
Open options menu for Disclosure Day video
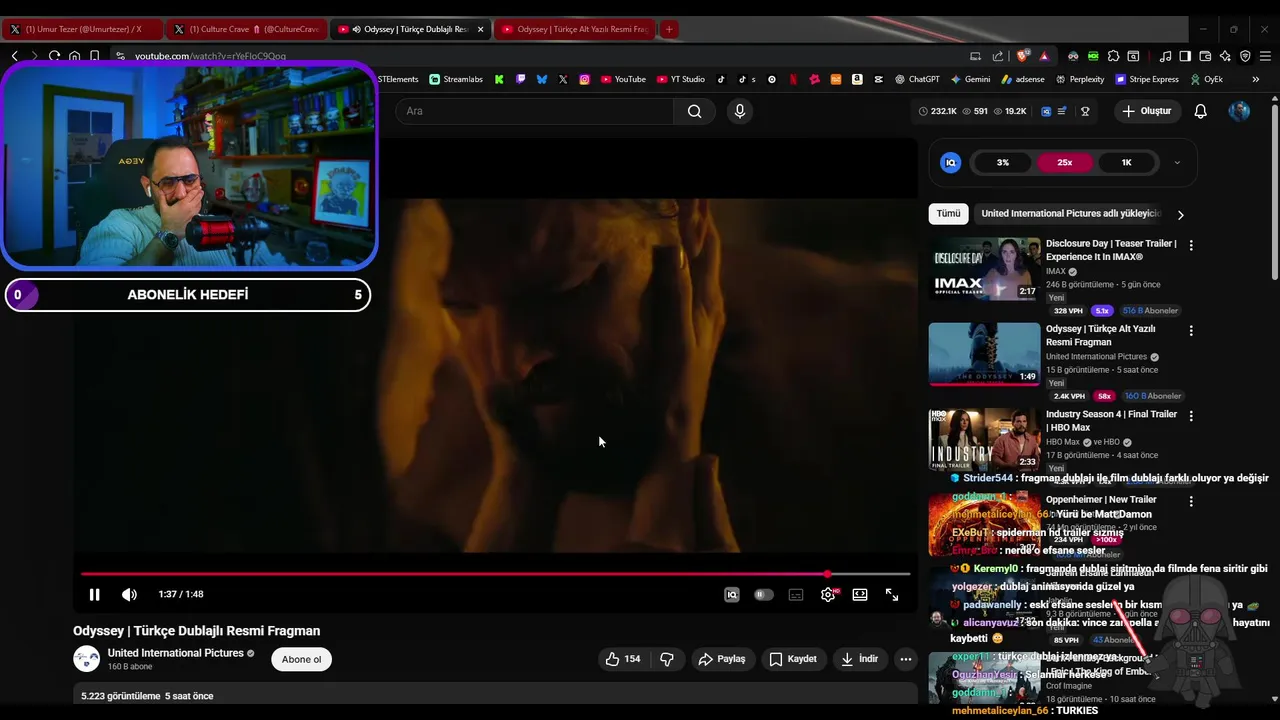1190,245
